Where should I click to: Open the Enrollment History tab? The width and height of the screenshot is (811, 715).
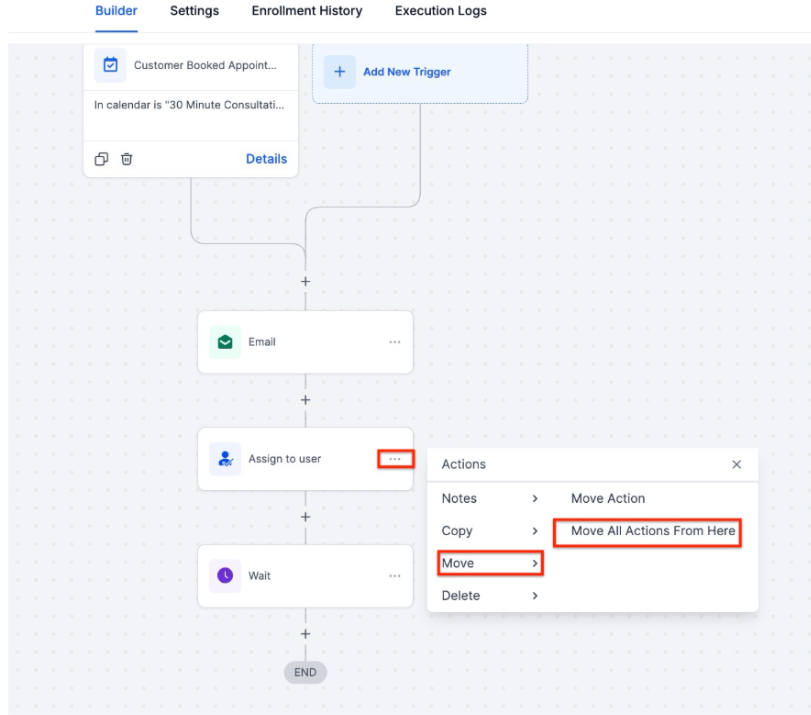(307, 11)
